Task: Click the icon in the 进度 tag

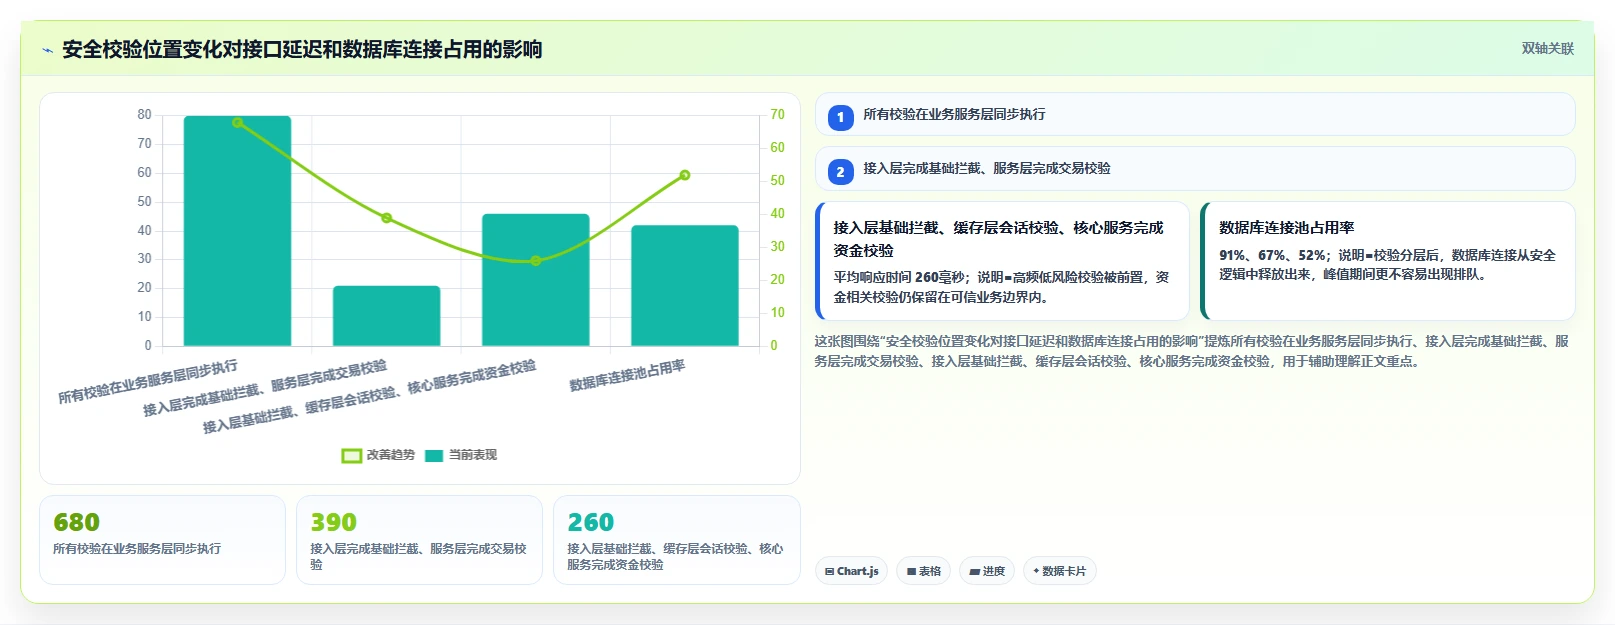Action: [974, 572]
